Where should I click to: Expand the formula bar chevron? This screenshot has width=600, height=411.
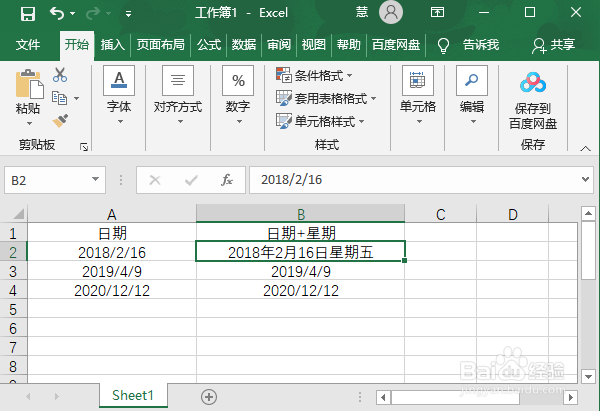[x=585, y=179]
